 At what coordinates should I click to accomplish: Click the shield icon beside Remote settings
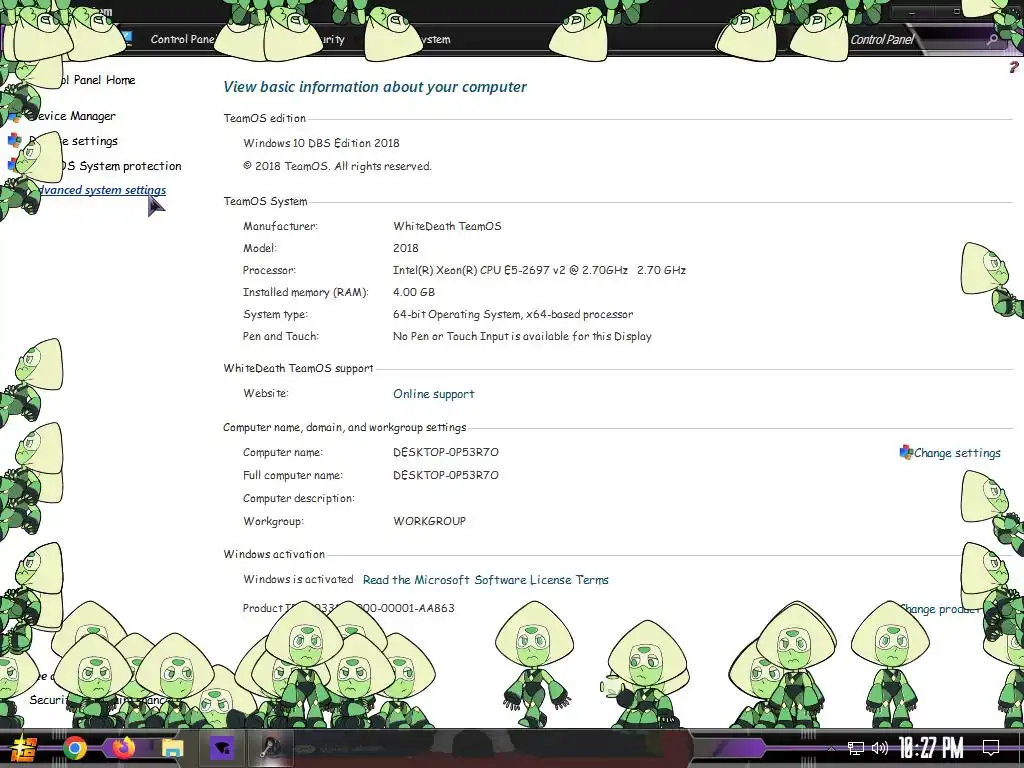click(x=14, y=140)
